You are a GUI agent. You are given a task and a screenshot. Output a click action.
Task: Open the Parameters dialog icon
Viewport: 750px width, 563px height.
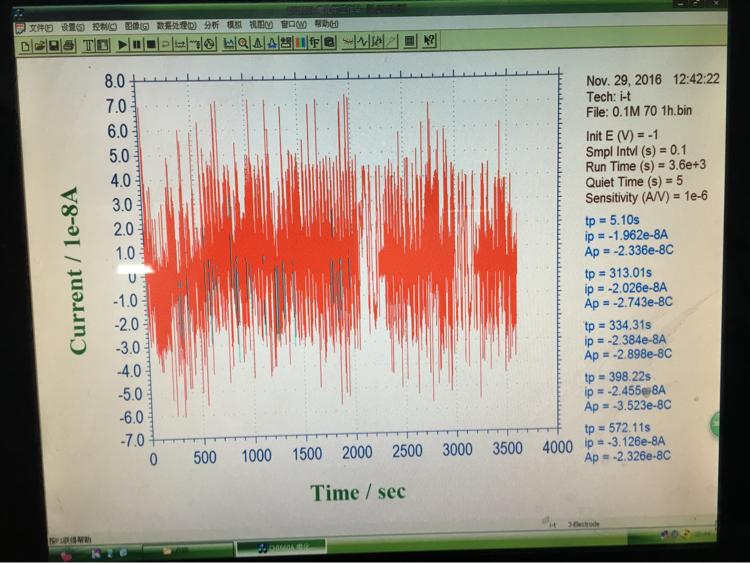click(x=103, y=45)
